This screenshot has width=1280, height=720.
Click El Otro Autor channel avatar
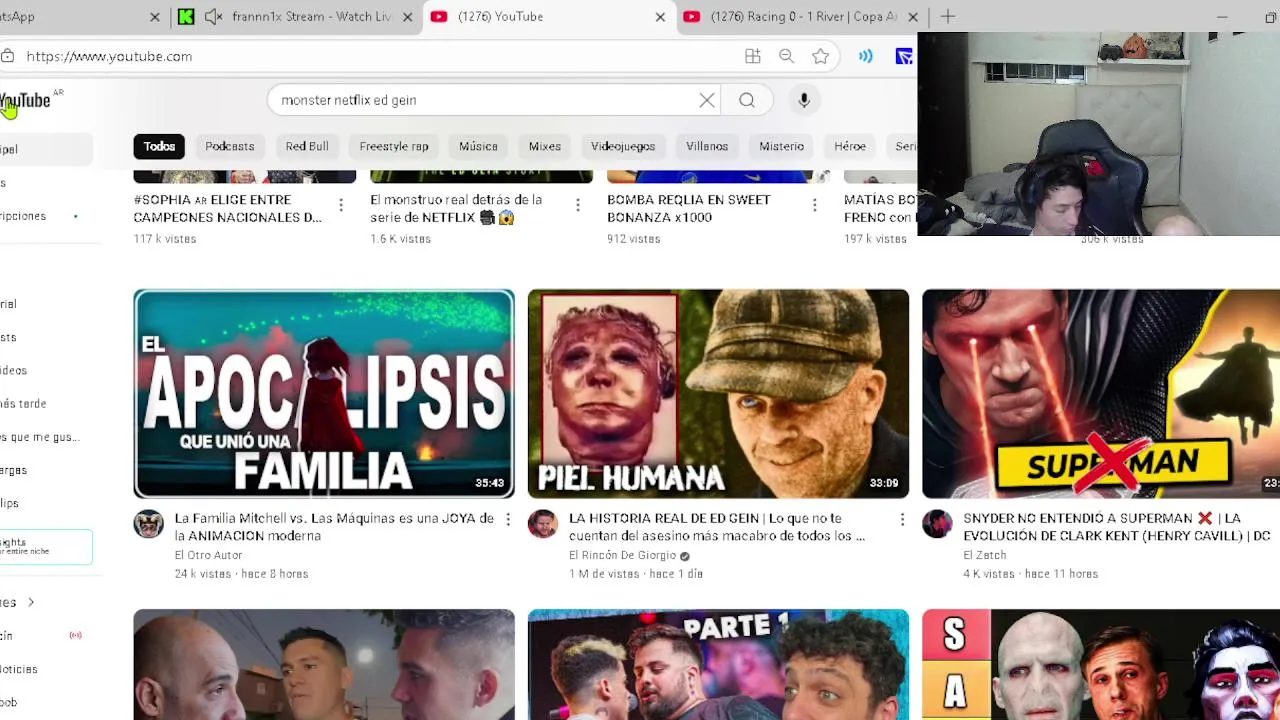click(x=149, y=524)
